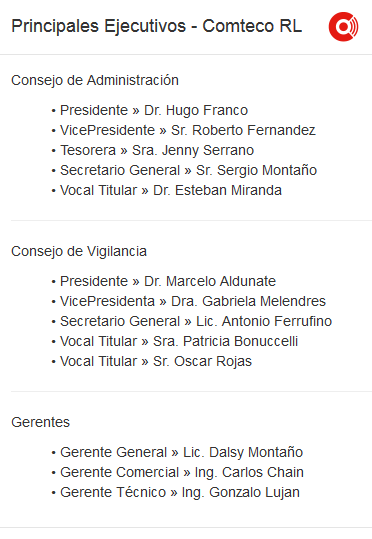Viewport: 372px width, 539px height.
Task: Click the name Gonzalo Lujan
Action: [254, 492]
